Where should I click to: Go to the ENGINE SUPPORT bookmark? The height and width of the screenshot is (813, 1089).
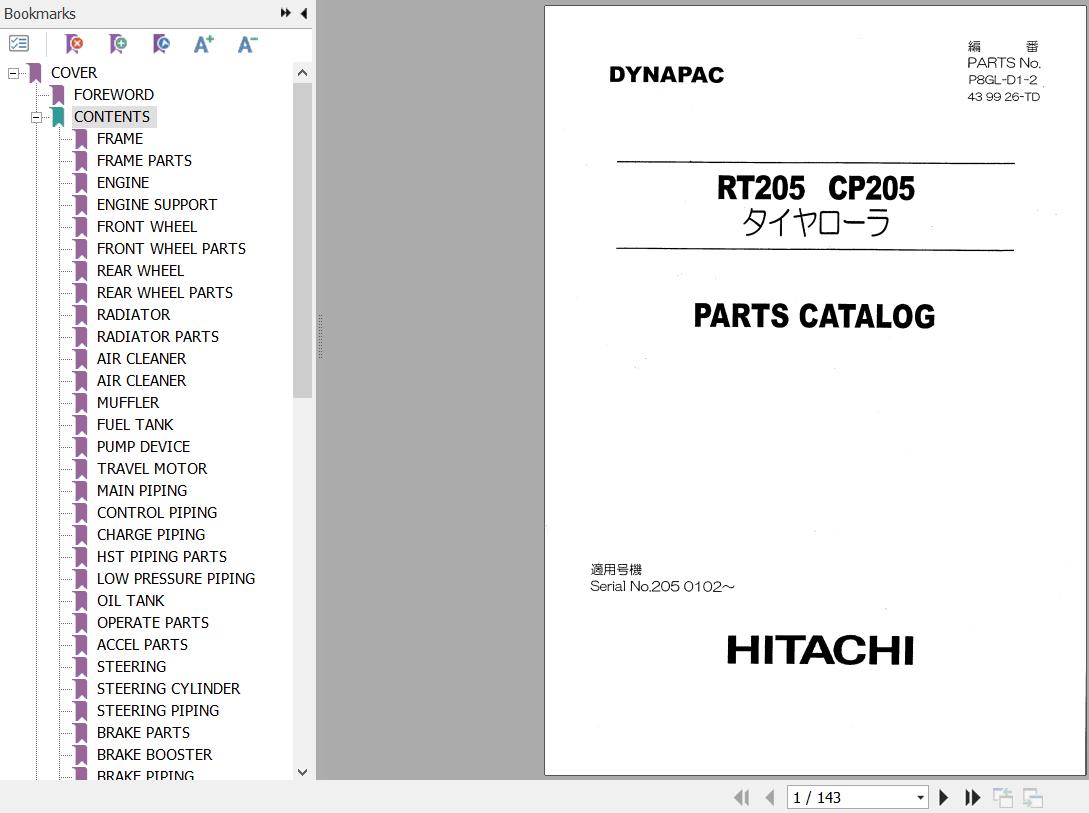(x=156, y=205)
